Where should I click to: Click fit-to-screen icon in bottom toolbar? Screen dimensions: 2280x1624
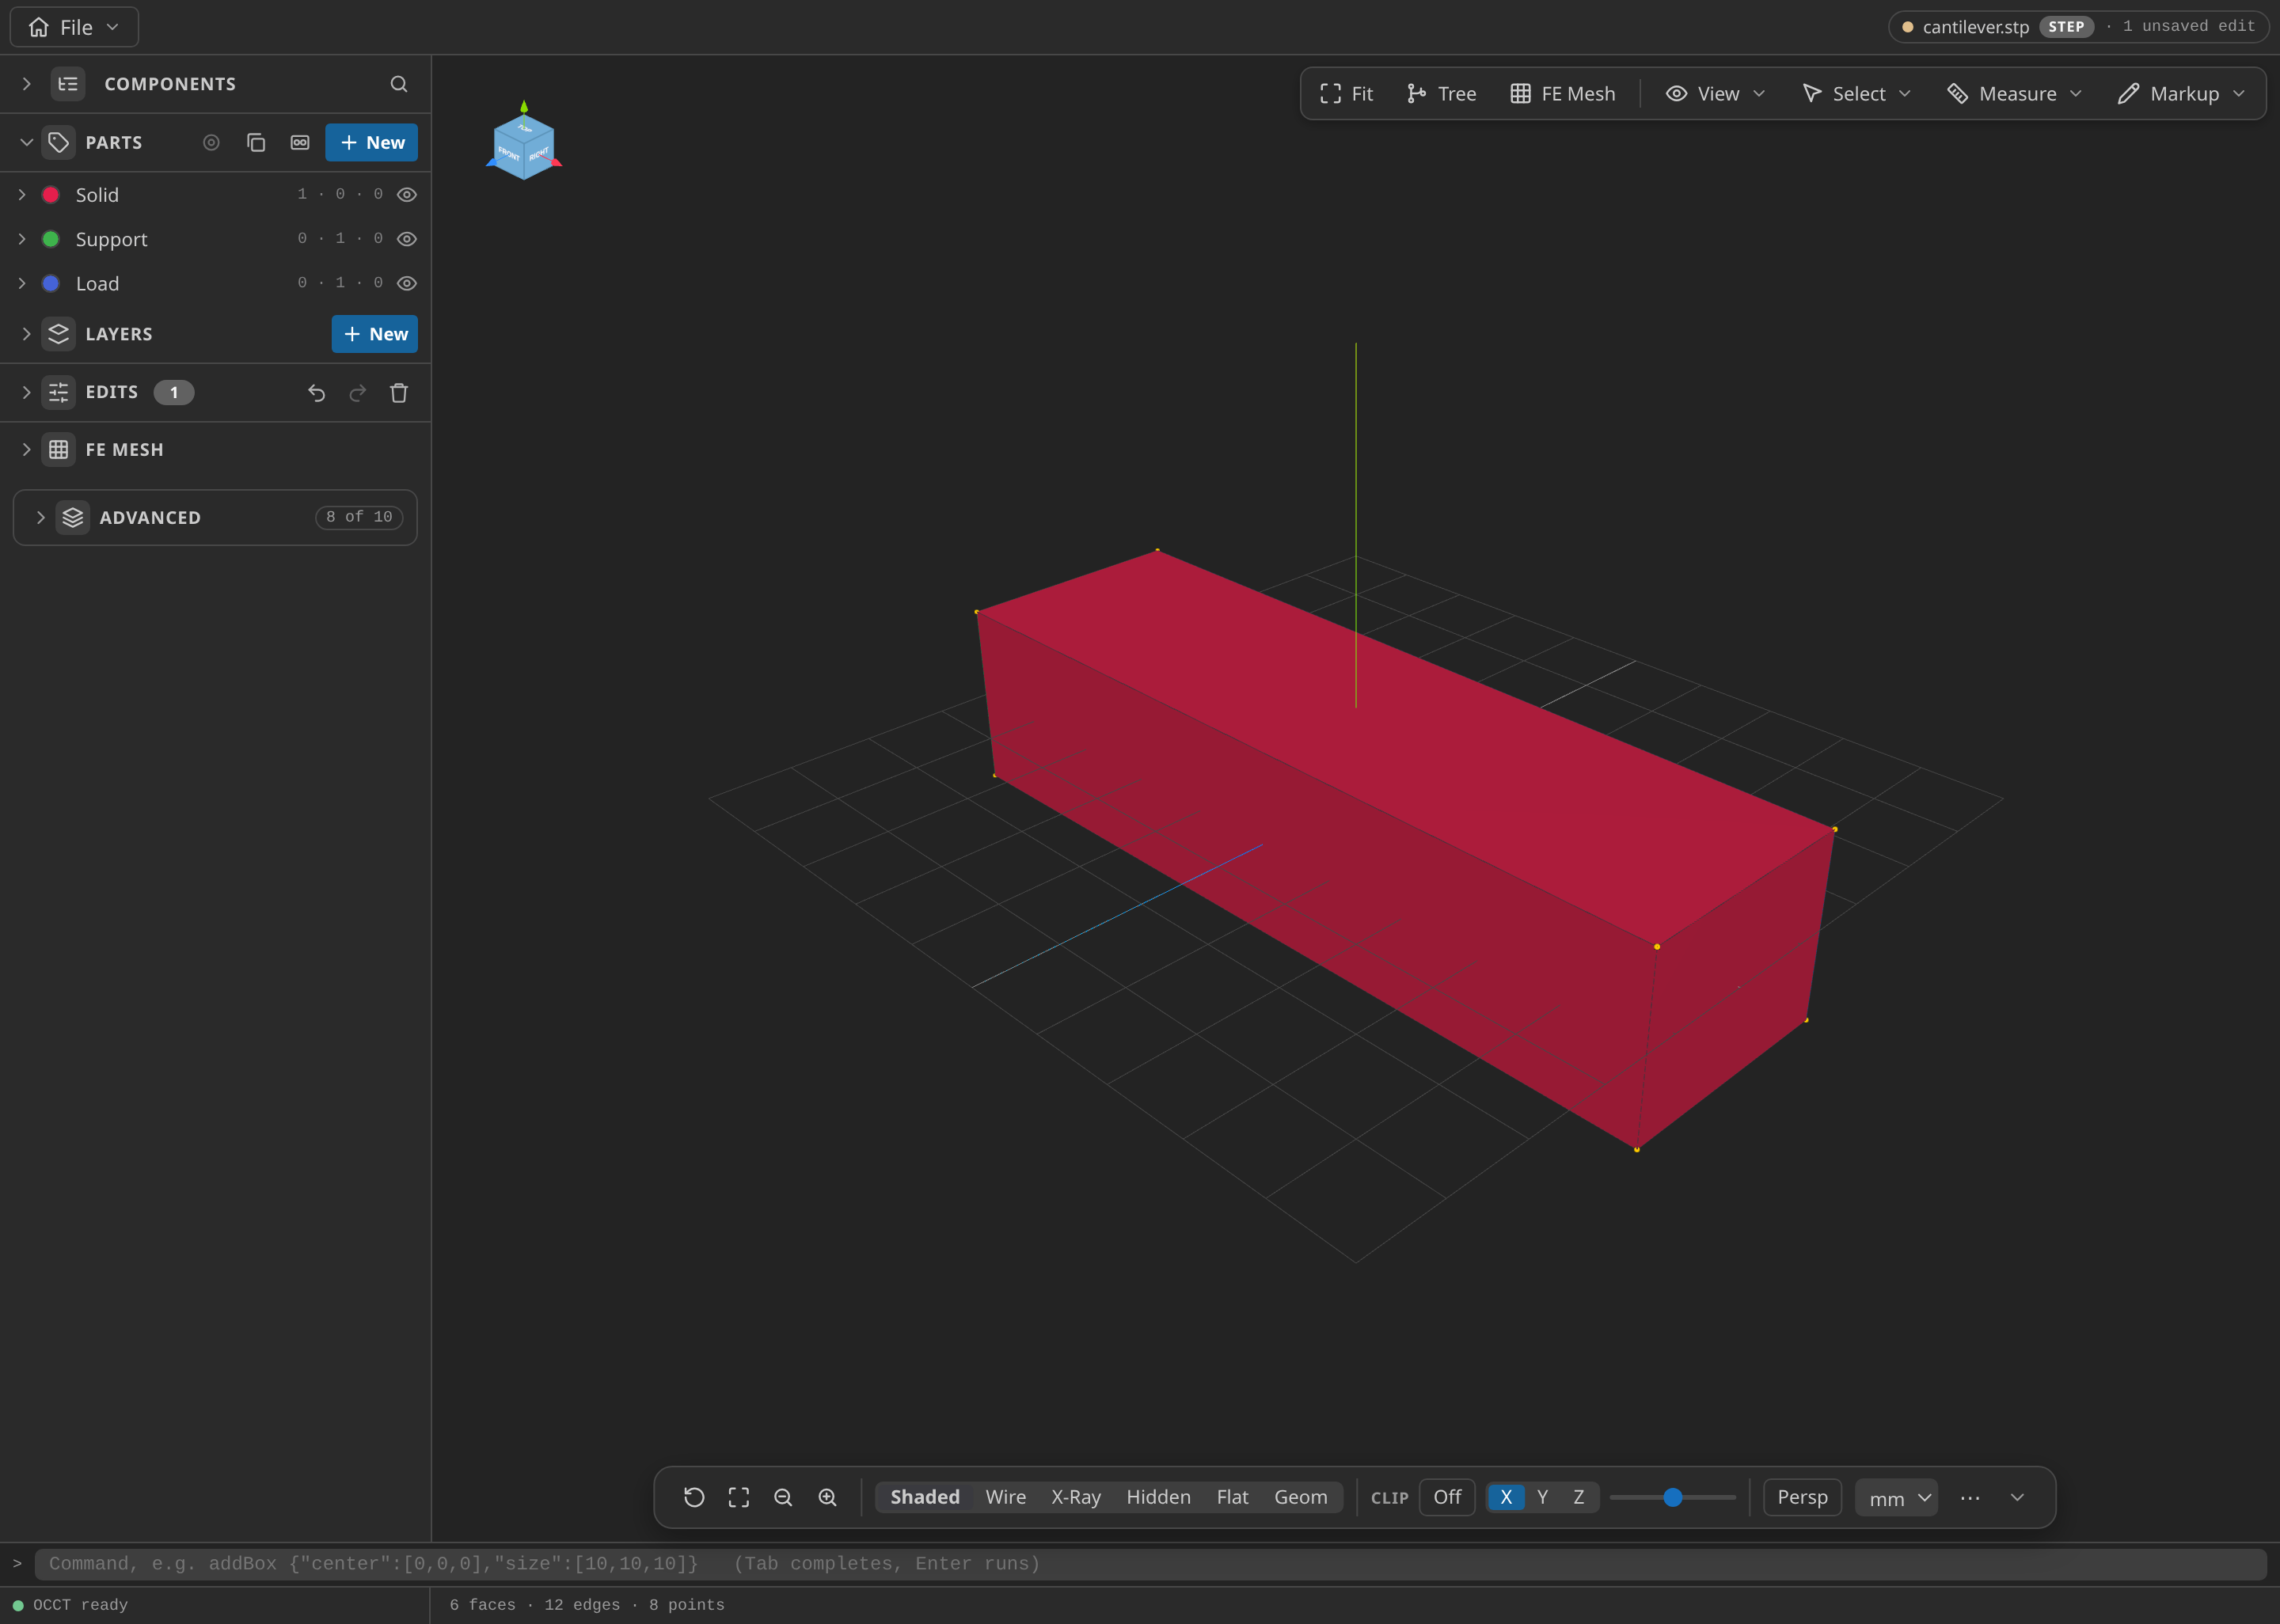[x=739, y=1497]
